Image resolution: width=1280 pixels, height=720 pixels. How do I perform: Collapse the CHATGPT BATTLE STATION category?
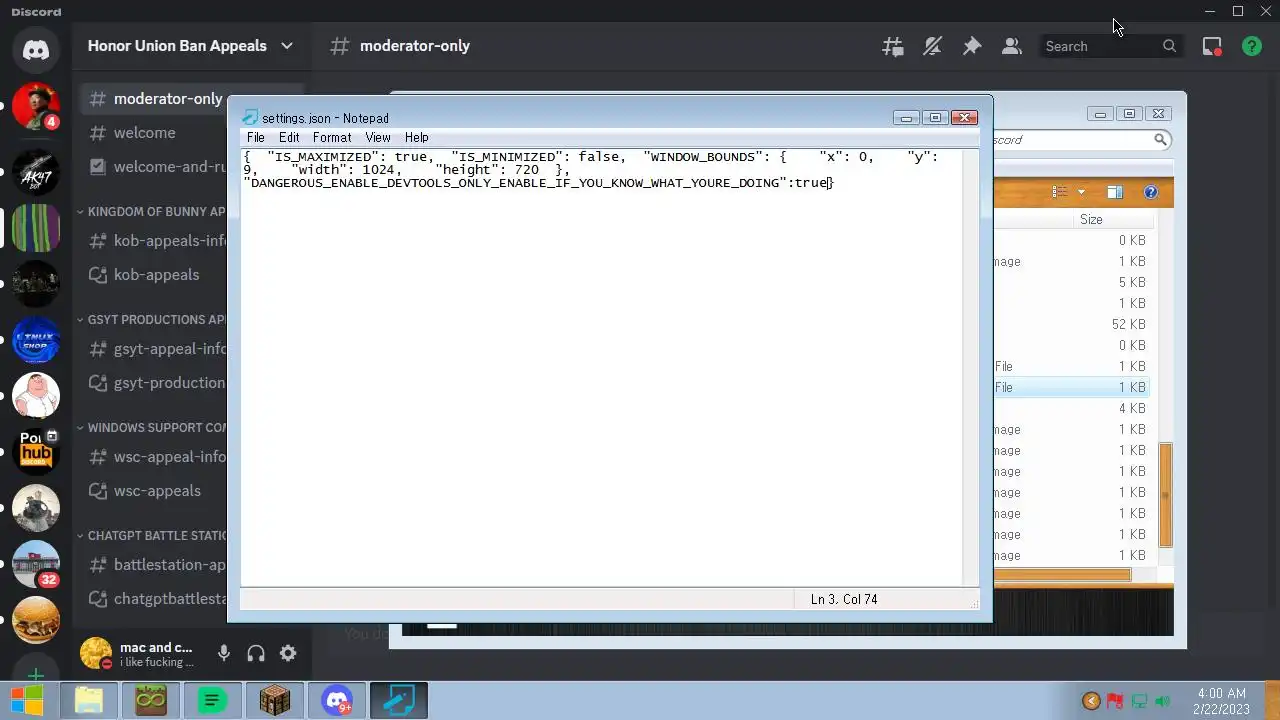(x=152, y=536)
